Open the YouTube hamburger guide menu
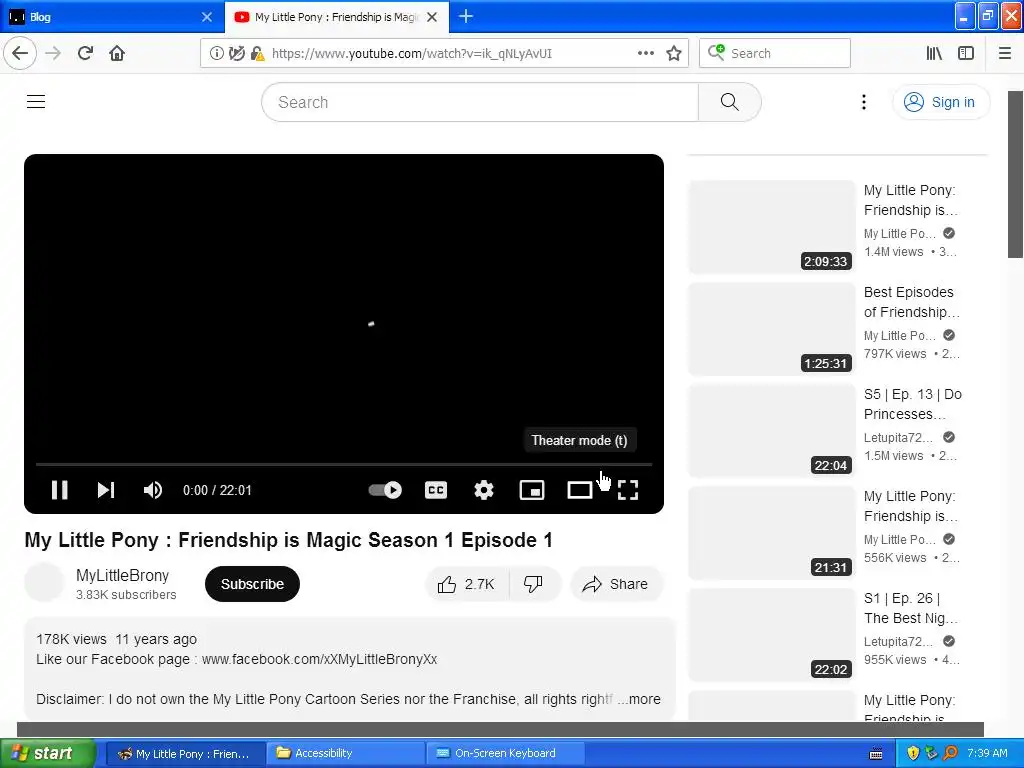 (x=36, y=102)
